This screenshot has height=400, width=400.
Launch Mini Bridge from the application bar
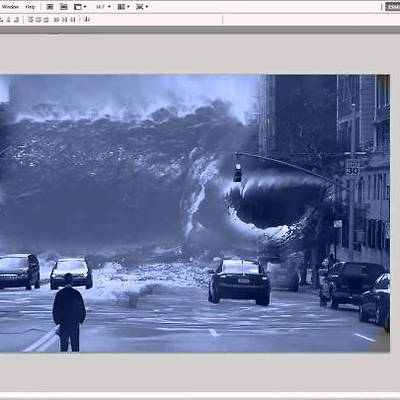click(x=64, y=7)
